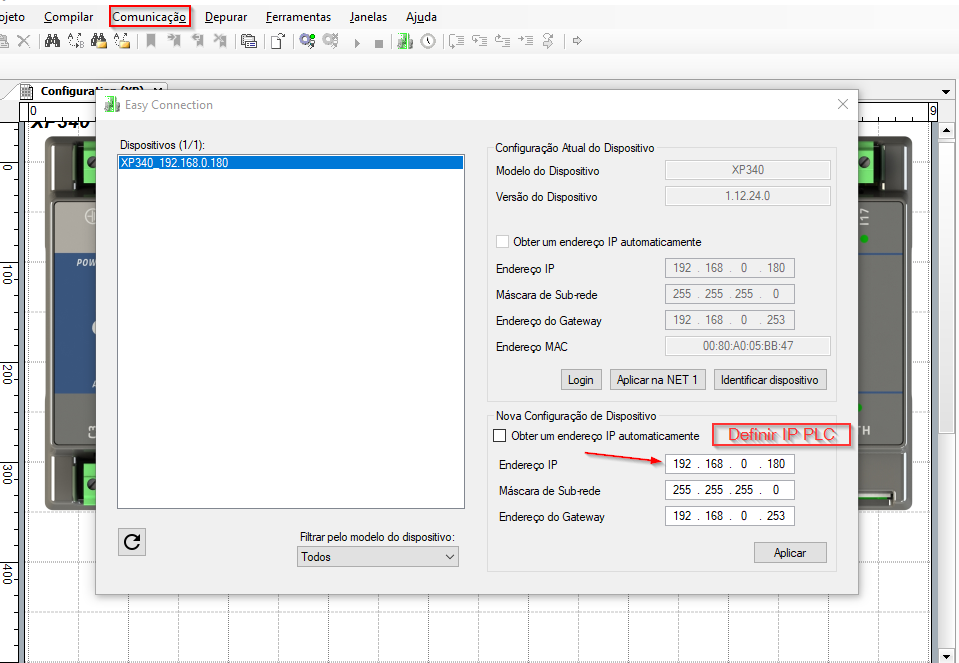This screenshot has width=959, height=663.
Task: Toggle automatic IP checkbox in Configuração Atual
Action: click(503, 242)
